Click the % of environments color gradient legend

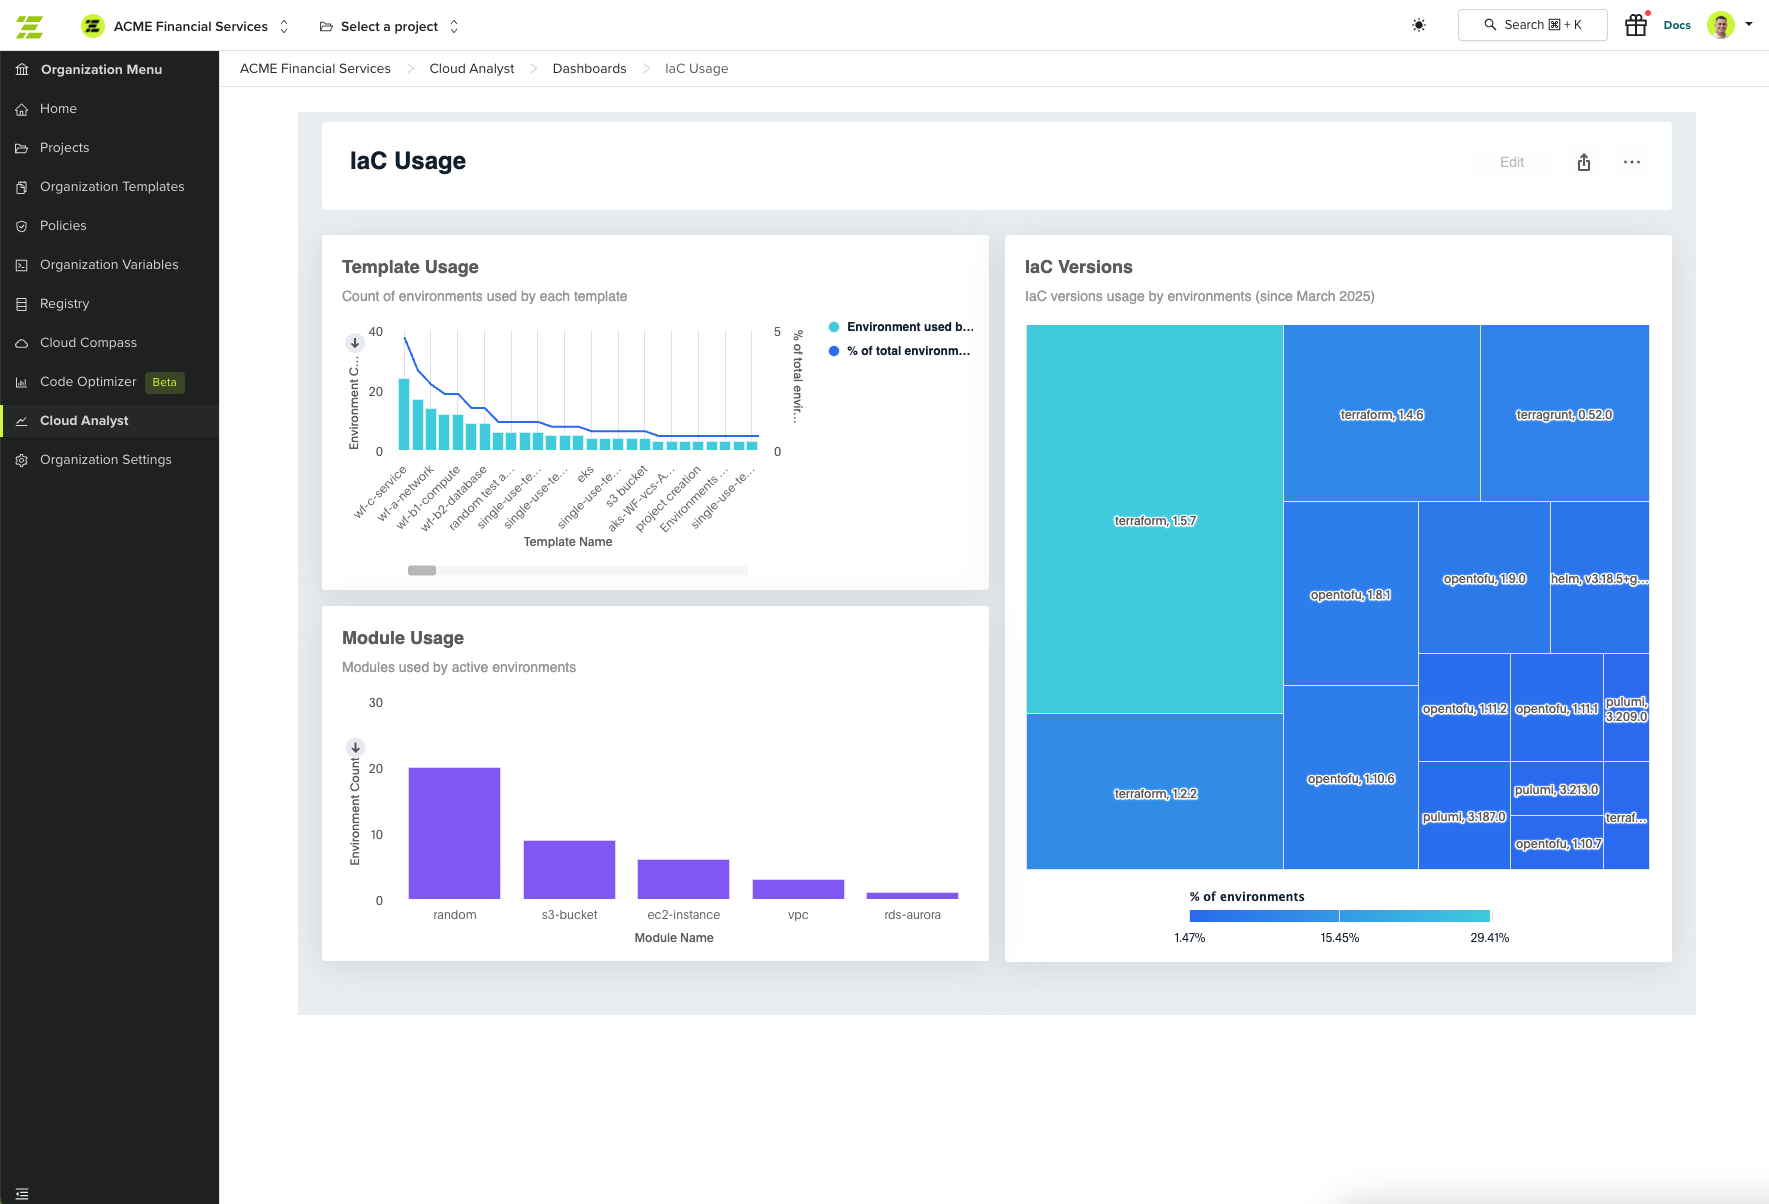[x=1339, y=916]
